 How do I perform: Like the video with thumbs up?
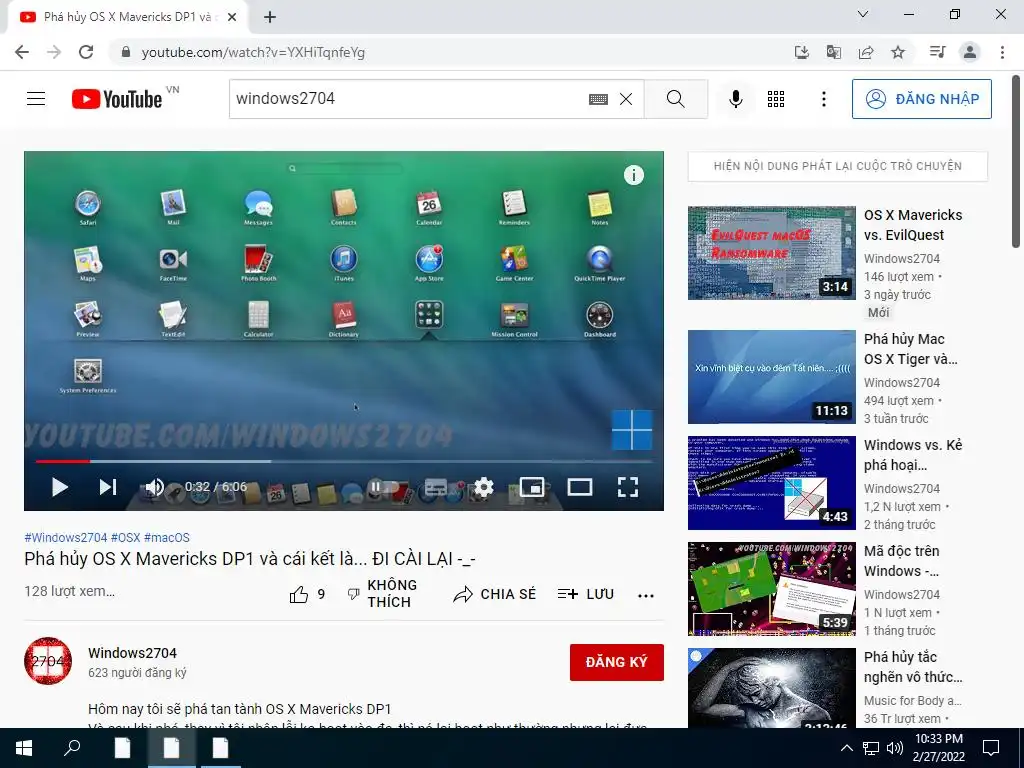[307, 594]
